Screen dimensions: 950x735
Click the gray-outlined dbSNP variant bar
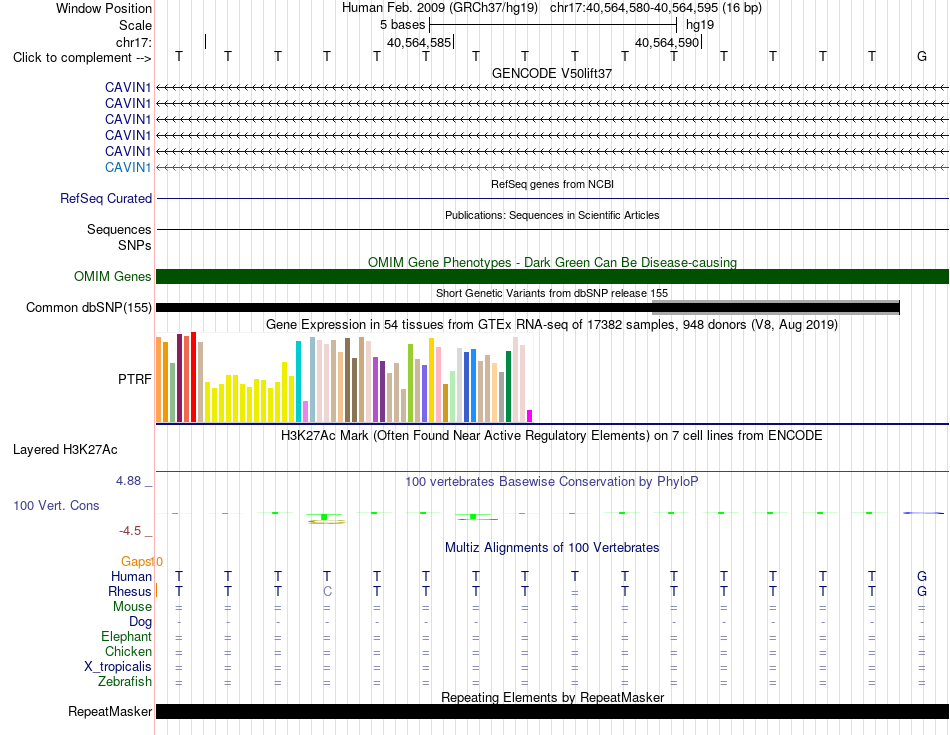(776, 307)
